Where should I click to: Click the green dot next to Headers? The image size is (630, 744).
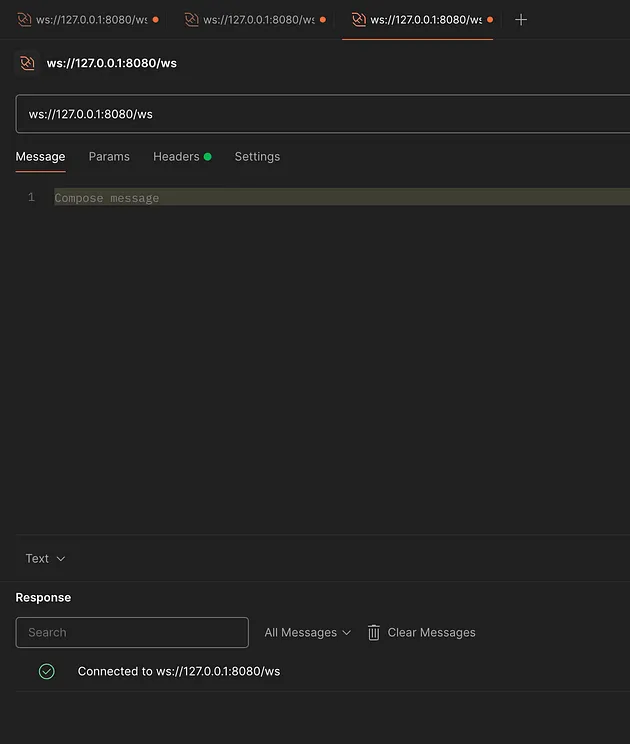point(208,157)
